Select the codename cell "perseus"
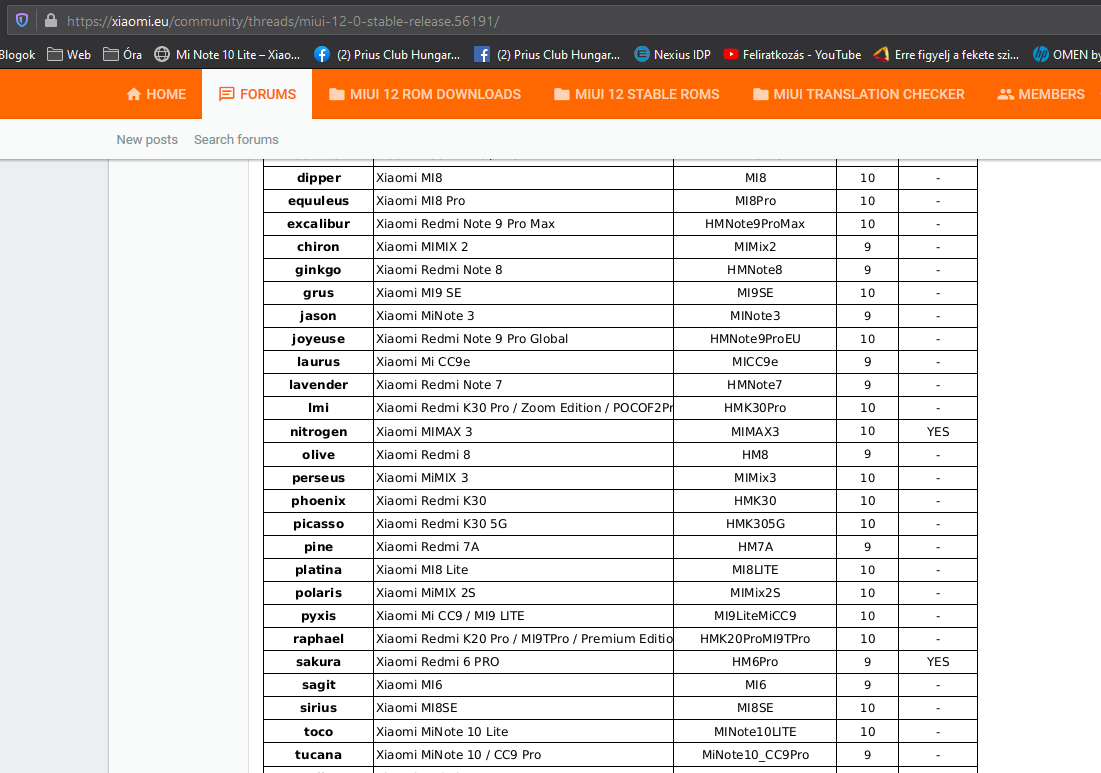The width and height of the screenshot is (1101, 773). 319,477
